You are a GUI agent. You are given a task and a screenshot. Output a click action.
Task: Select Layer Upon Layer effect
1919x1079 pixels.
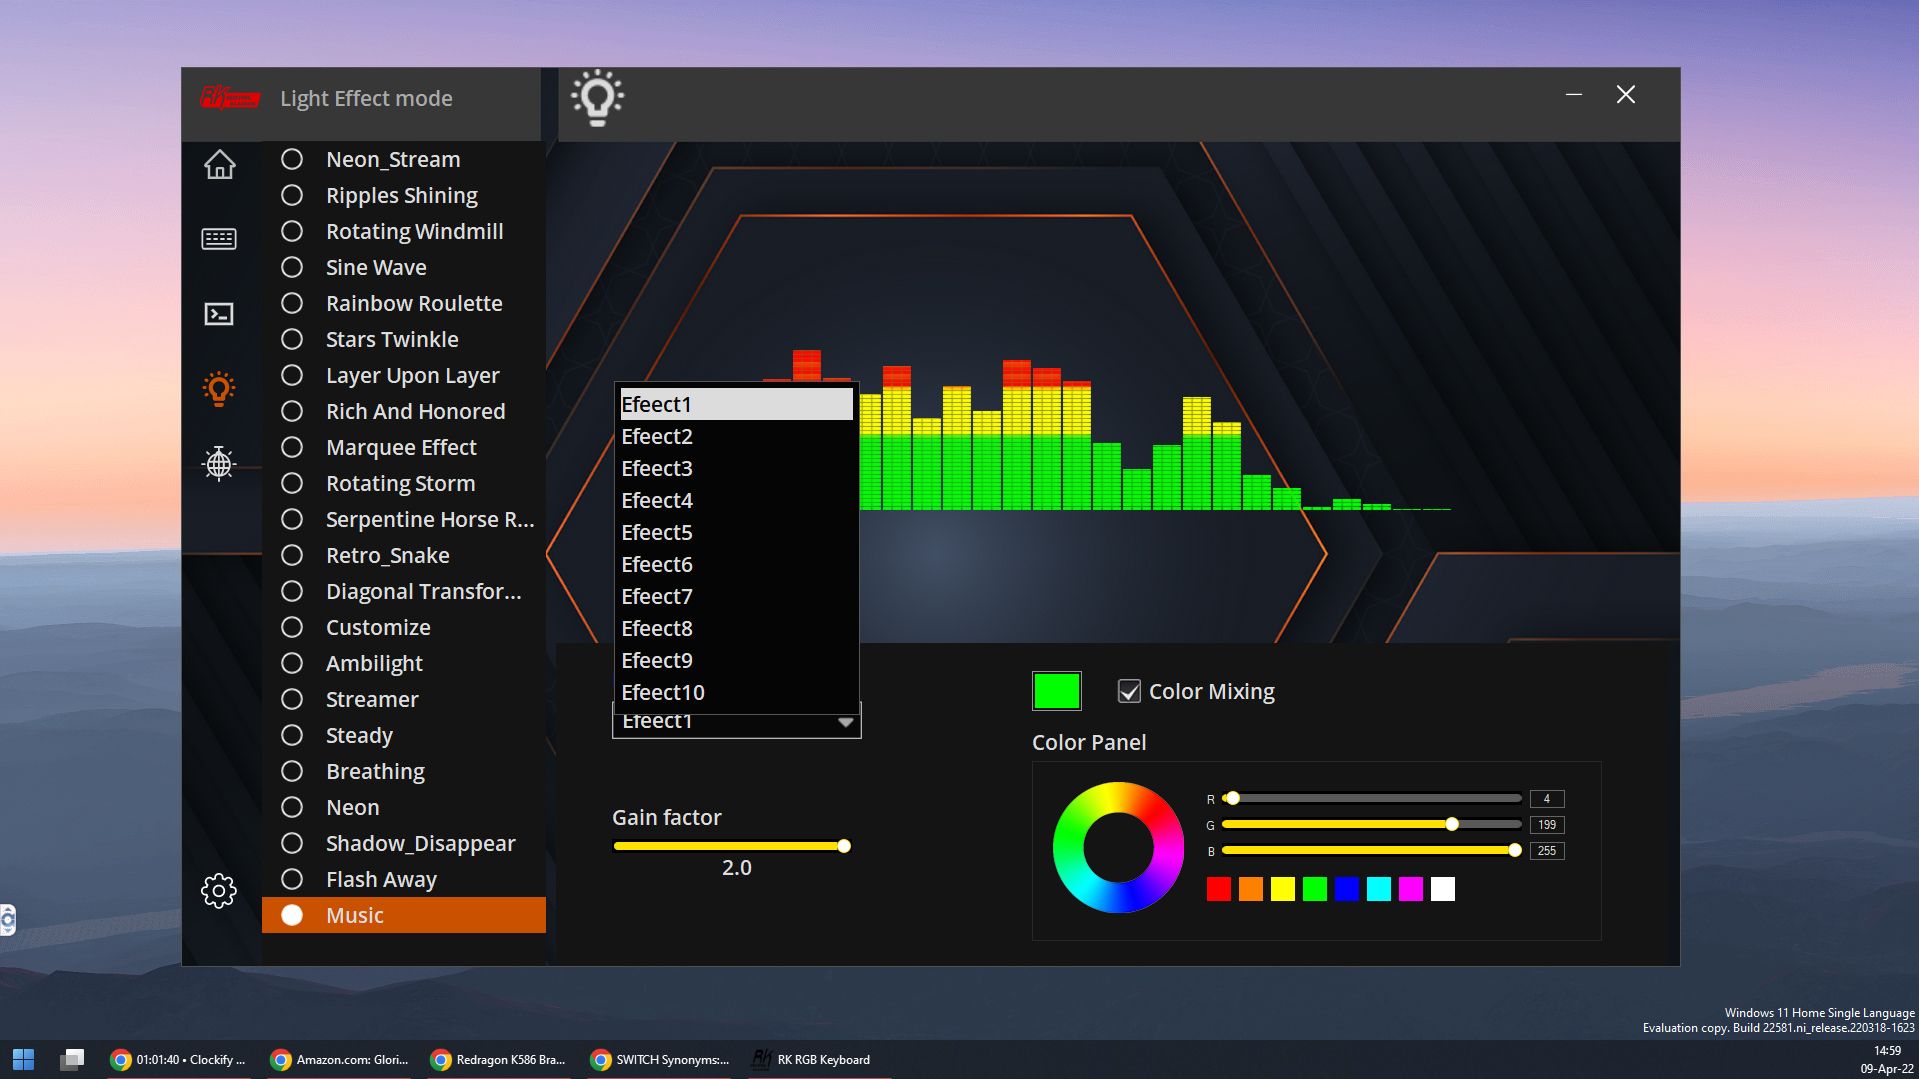click(404, 375)
